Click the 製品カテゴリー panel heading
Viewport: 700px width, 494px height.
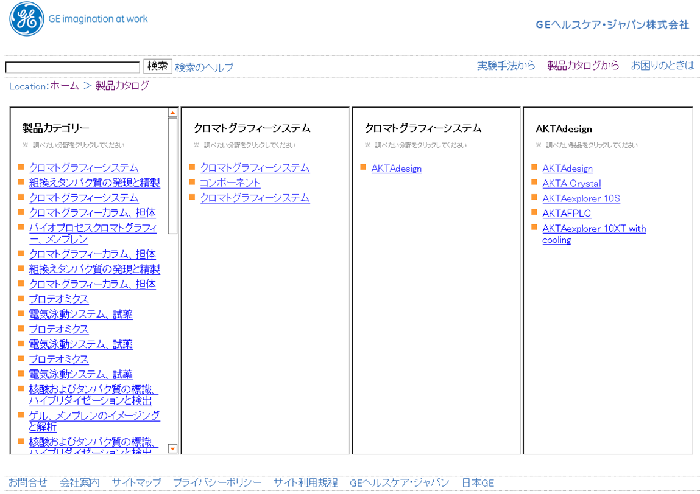click(56, 129)
